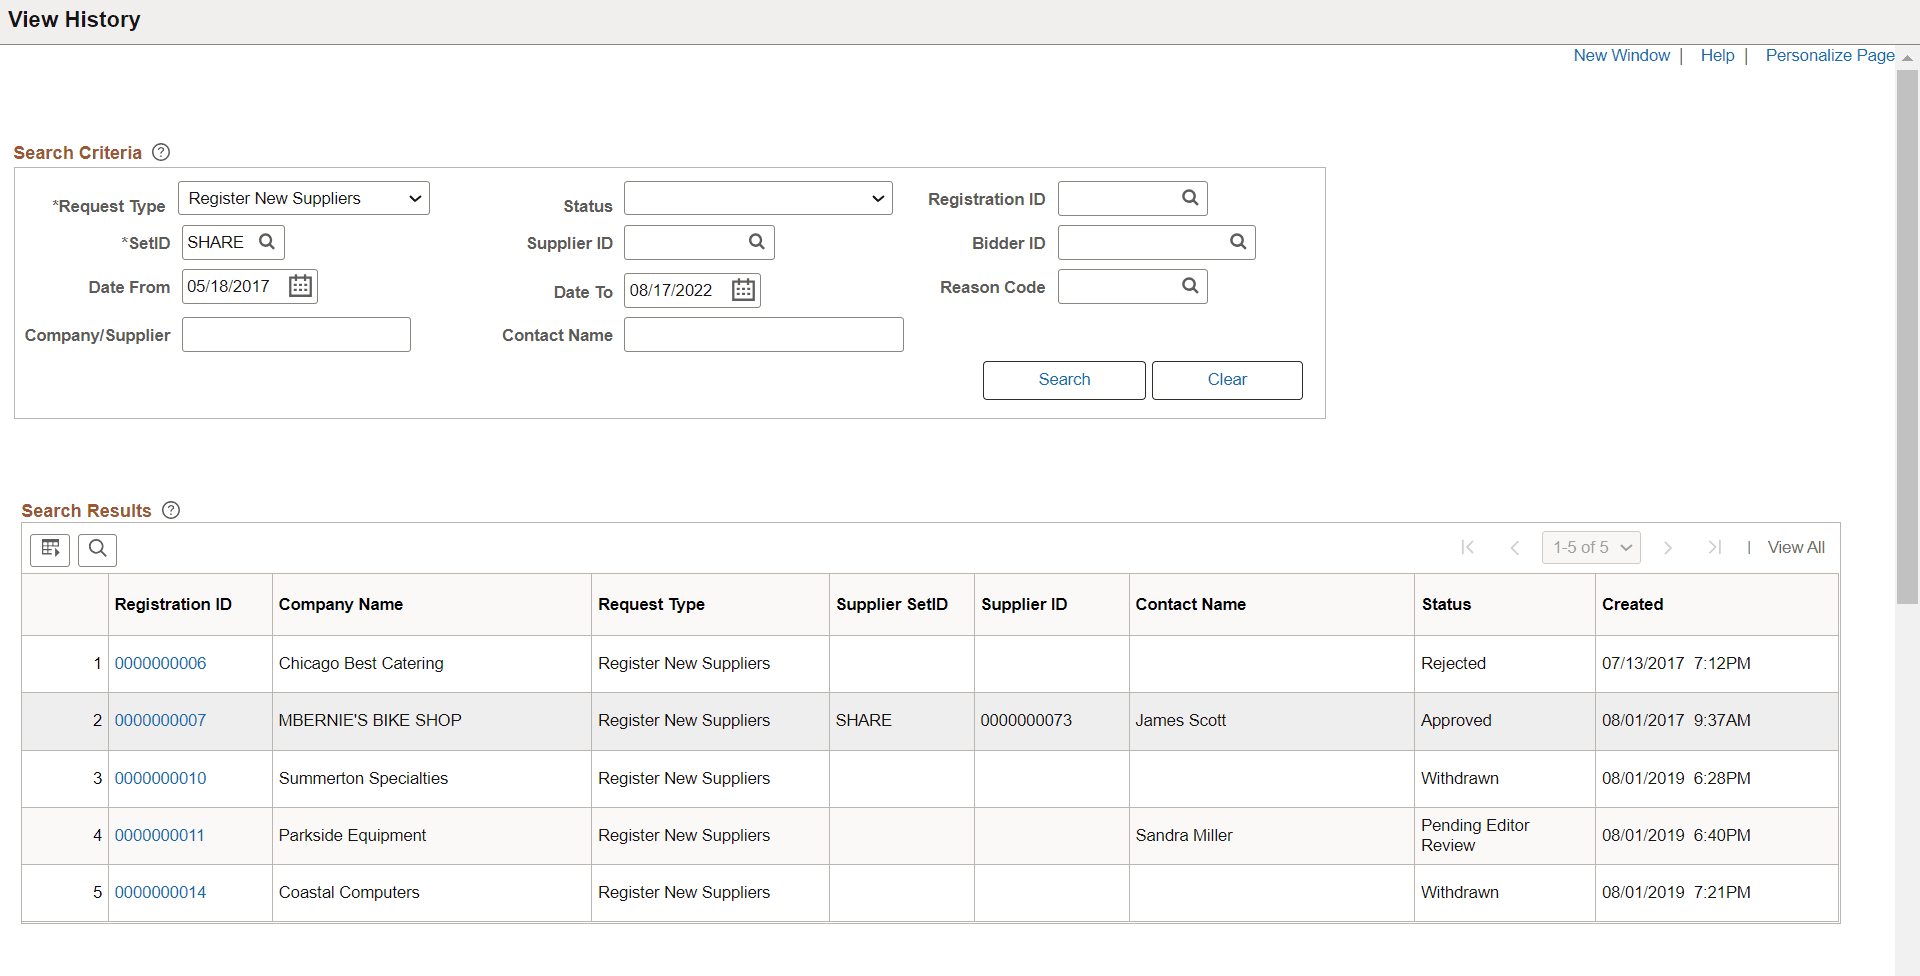The image size is (1920, 976).
Task: Open registration 0000000010 for Summerton Specialties
Action: [x=160, y=778]
